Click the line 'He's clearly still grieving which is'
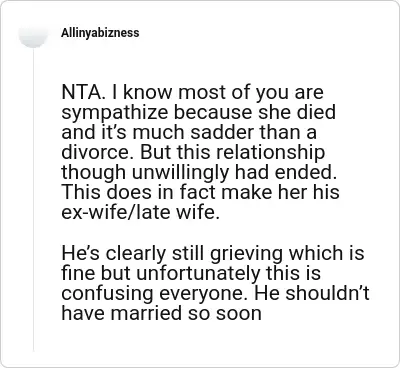The height and width of the screenshot is (368, 400). click(213, 254)
